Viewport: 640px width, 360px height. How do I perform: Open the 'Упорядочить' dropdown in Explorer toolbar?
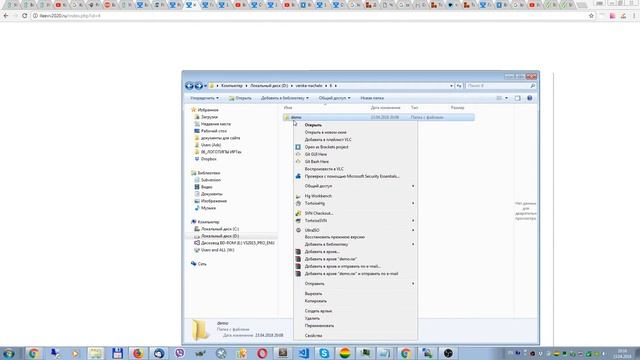tap(204, 98)
